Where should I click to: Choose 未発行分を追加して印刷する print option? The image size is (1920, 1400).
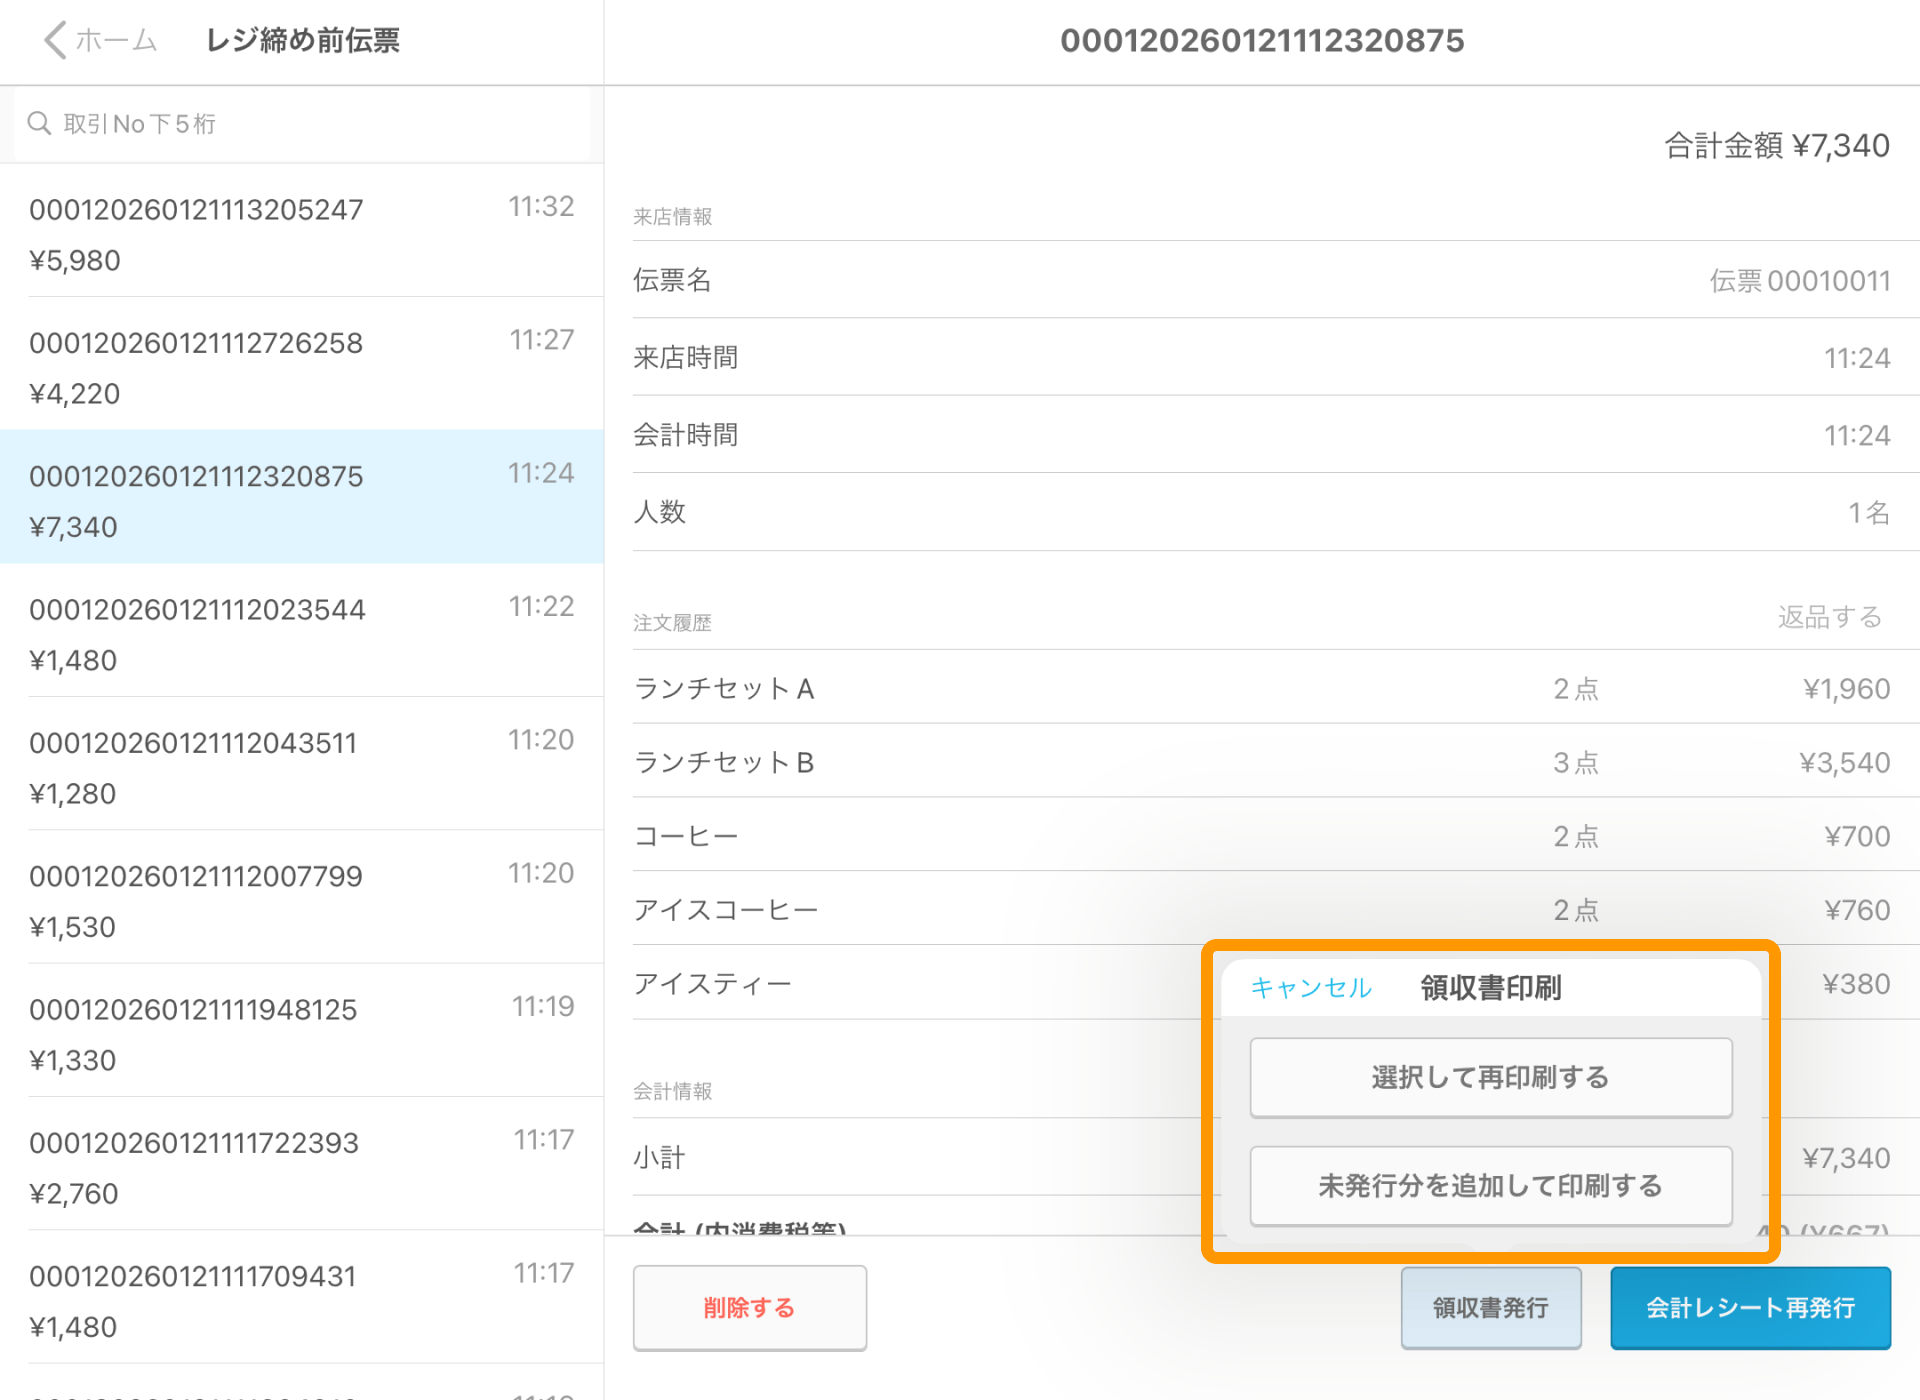coord(1490,1186)
